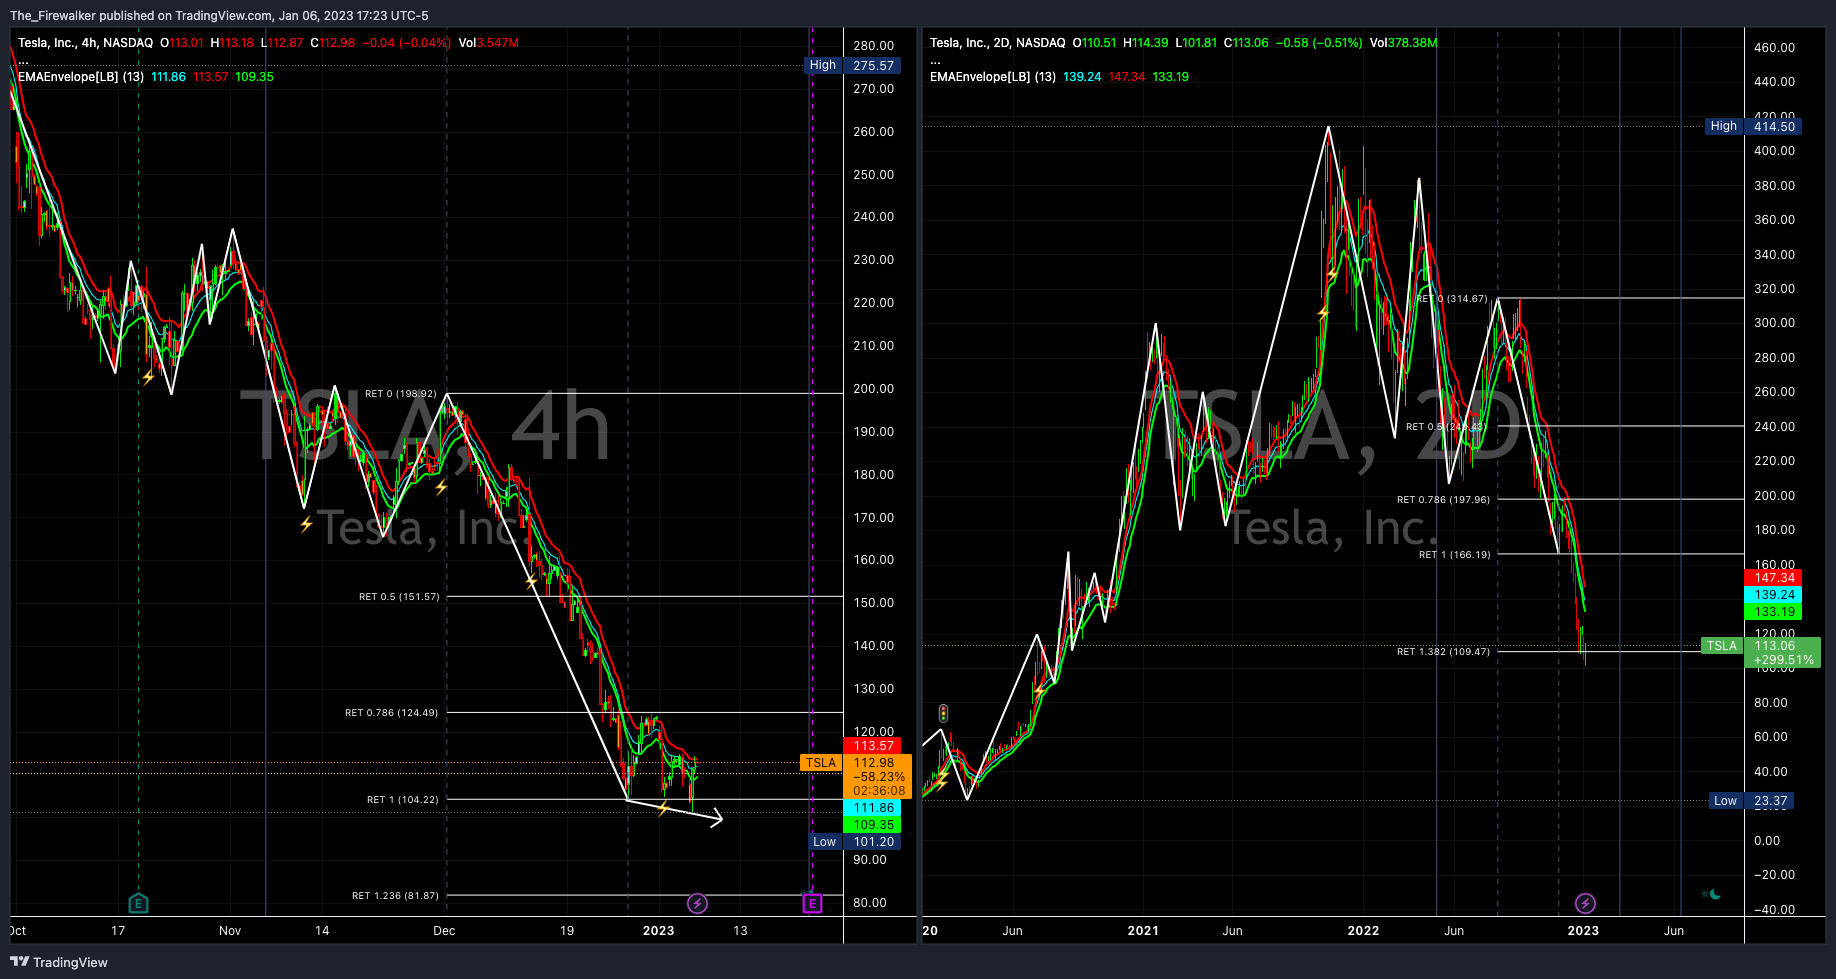The image size is (1836, 979).
Task: Click the red 113.57 price label
Action: (x=874, y=746)
